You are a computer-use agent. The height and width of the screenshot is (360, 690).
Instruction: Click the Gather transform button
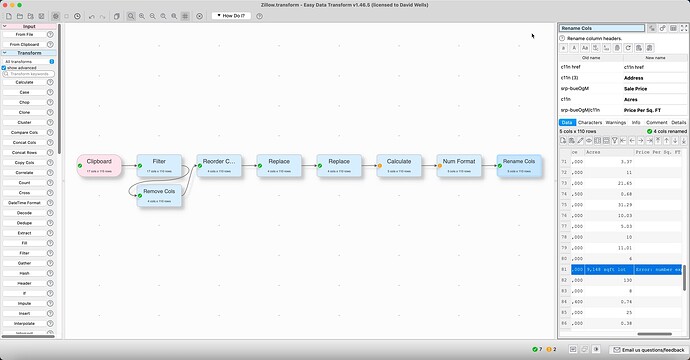24,263
